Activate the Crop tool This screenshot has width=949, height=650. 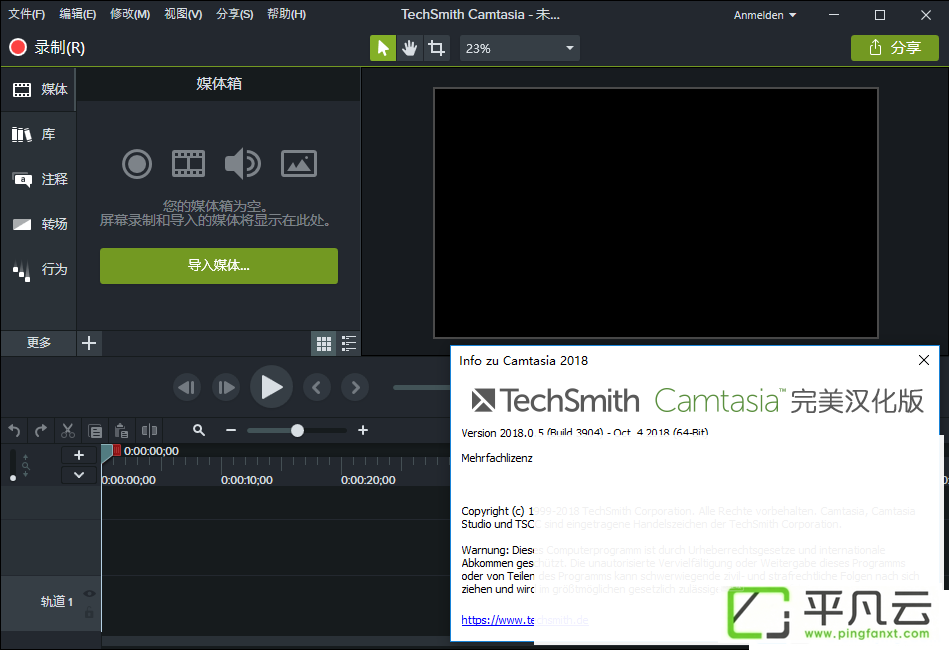[436, 48]
